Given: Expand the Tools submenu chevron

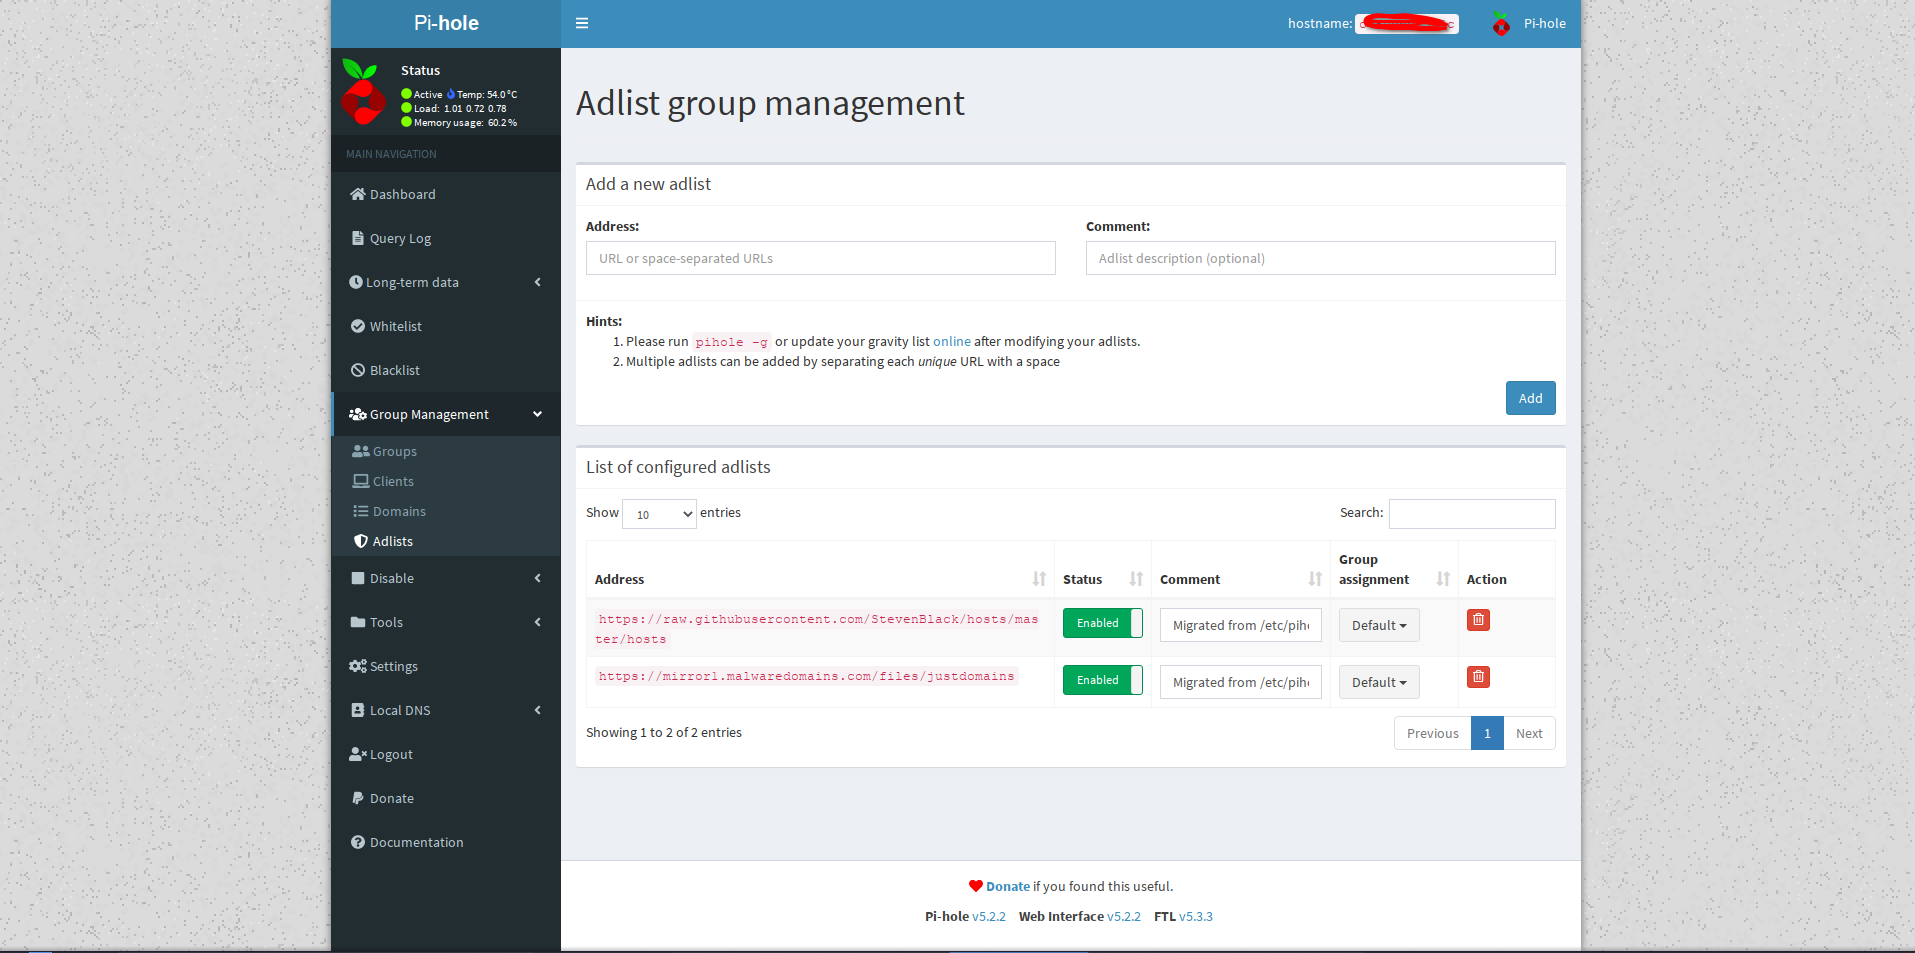Looking at the screenshot, I should 538,622.
